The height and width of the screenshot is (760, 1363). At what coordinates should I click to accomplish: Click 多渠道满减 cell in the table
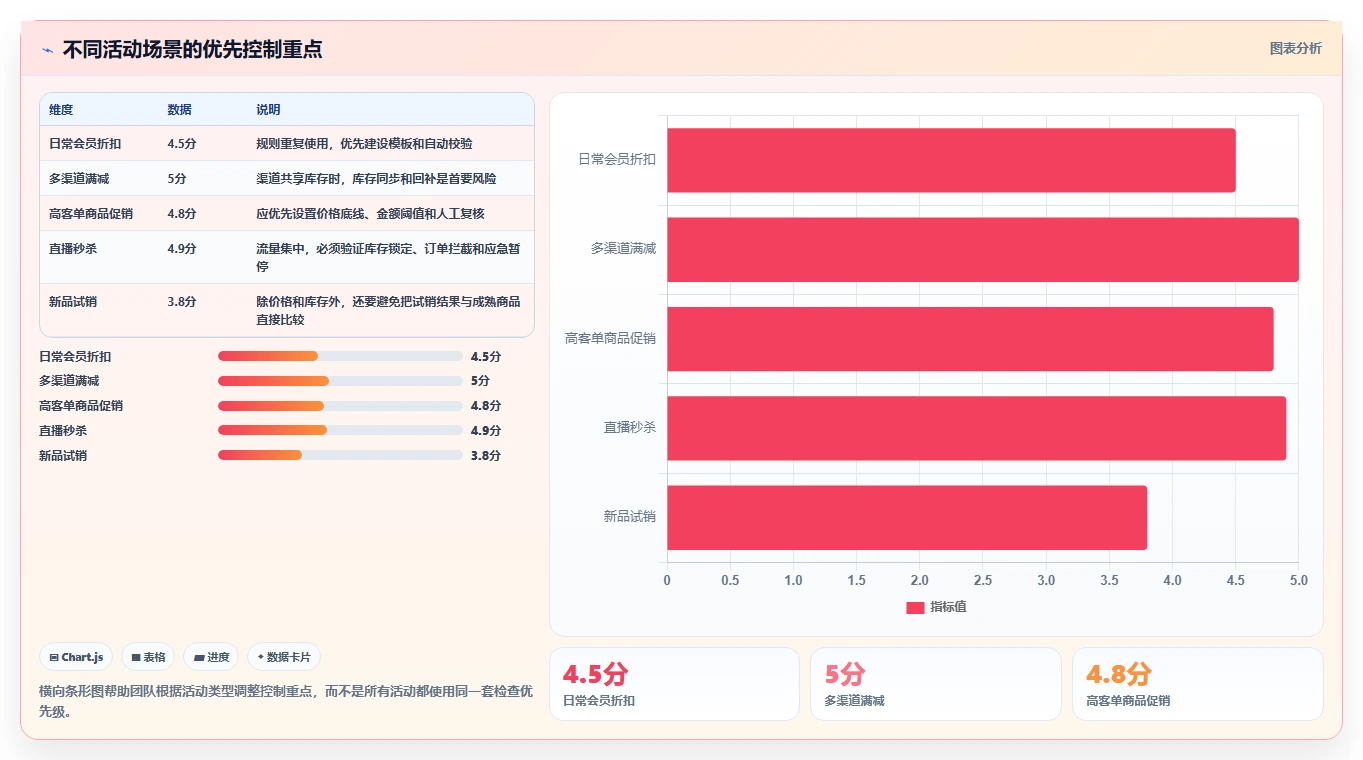(79, 179)
